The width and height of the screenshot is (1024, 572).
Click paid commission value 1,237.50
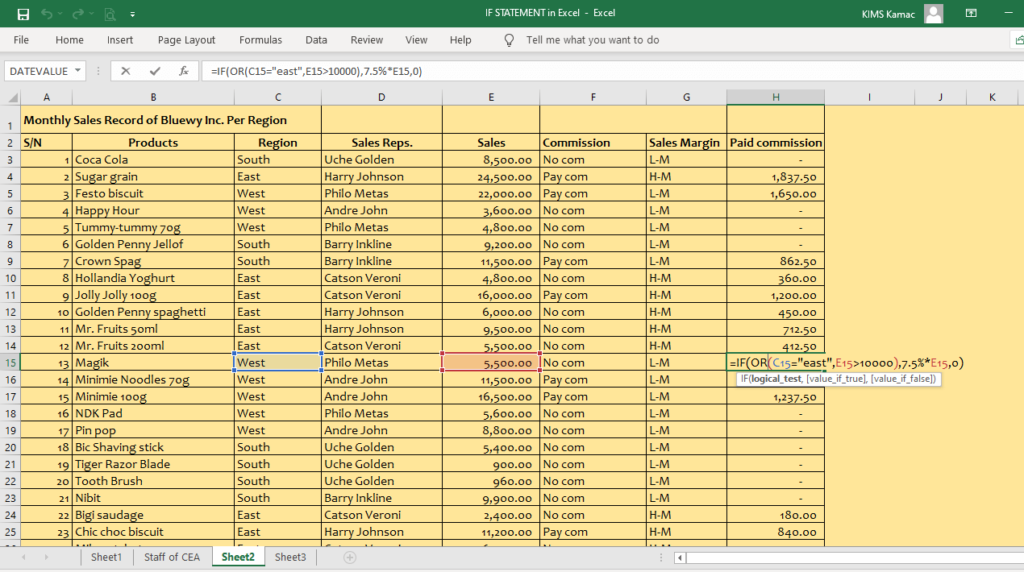pyautogui.click(x=776, y=396)
